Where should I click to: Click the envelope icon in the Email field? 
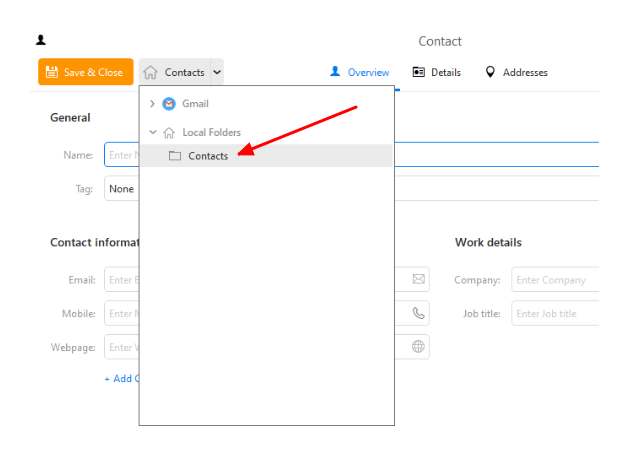pyautogui.click(x=418, y=279)
